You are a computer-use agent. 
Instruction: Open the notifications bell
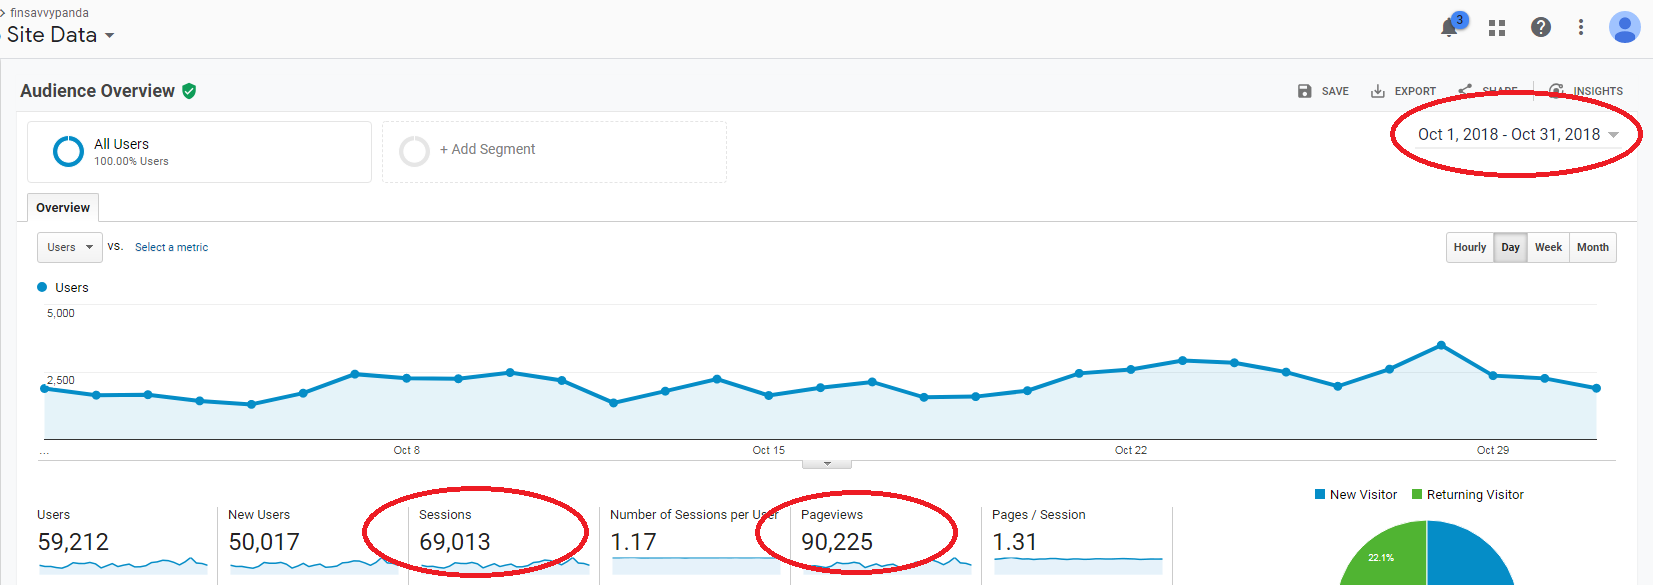click(x=1449, y=27)
